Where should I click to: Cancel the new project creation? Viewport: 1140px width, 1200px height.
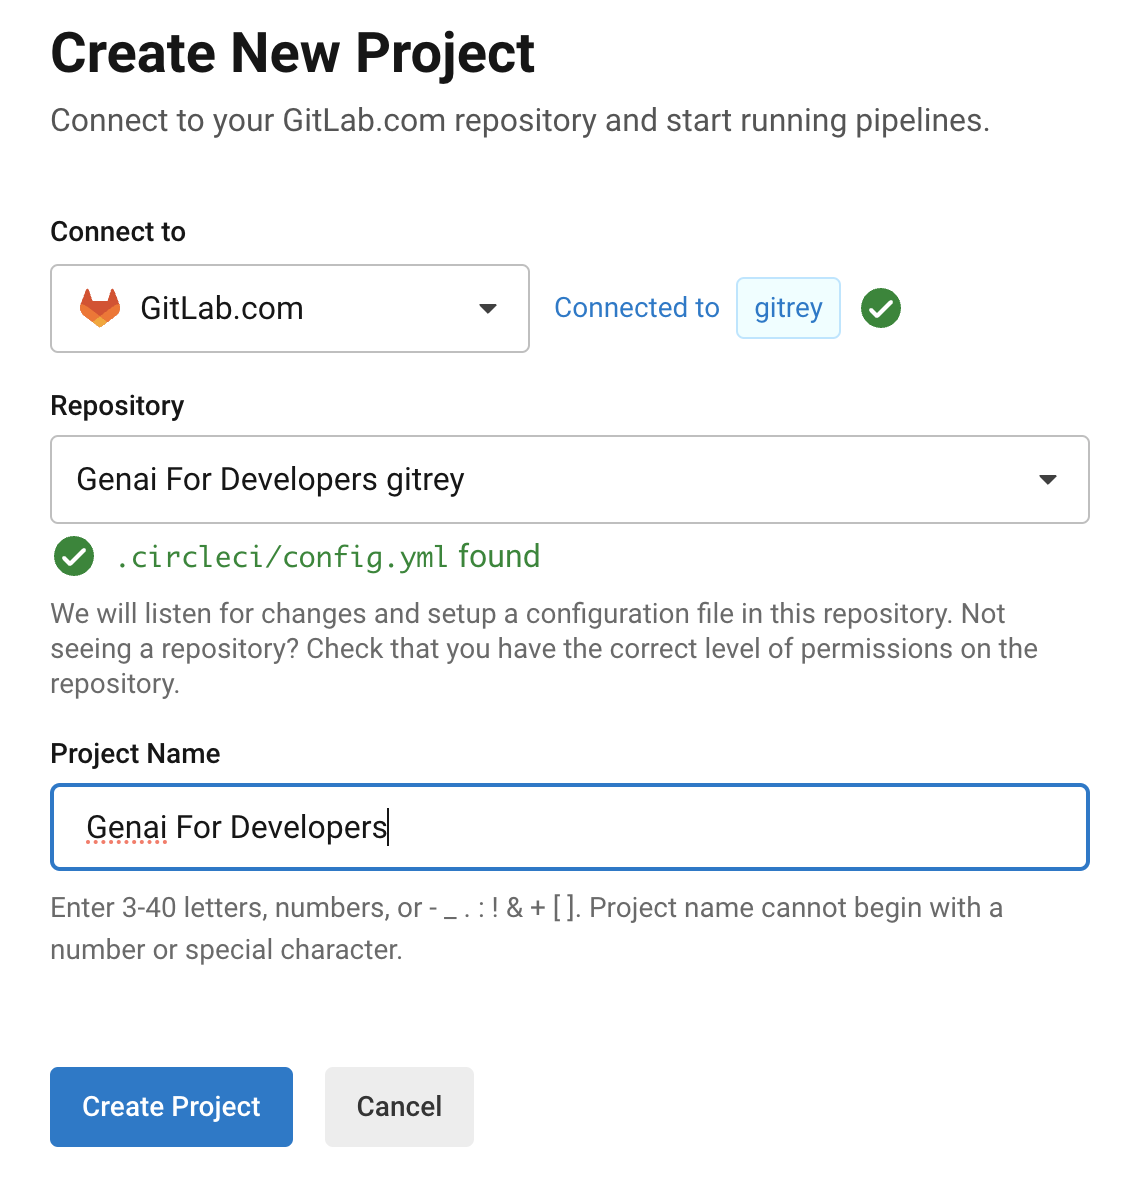399,1107
